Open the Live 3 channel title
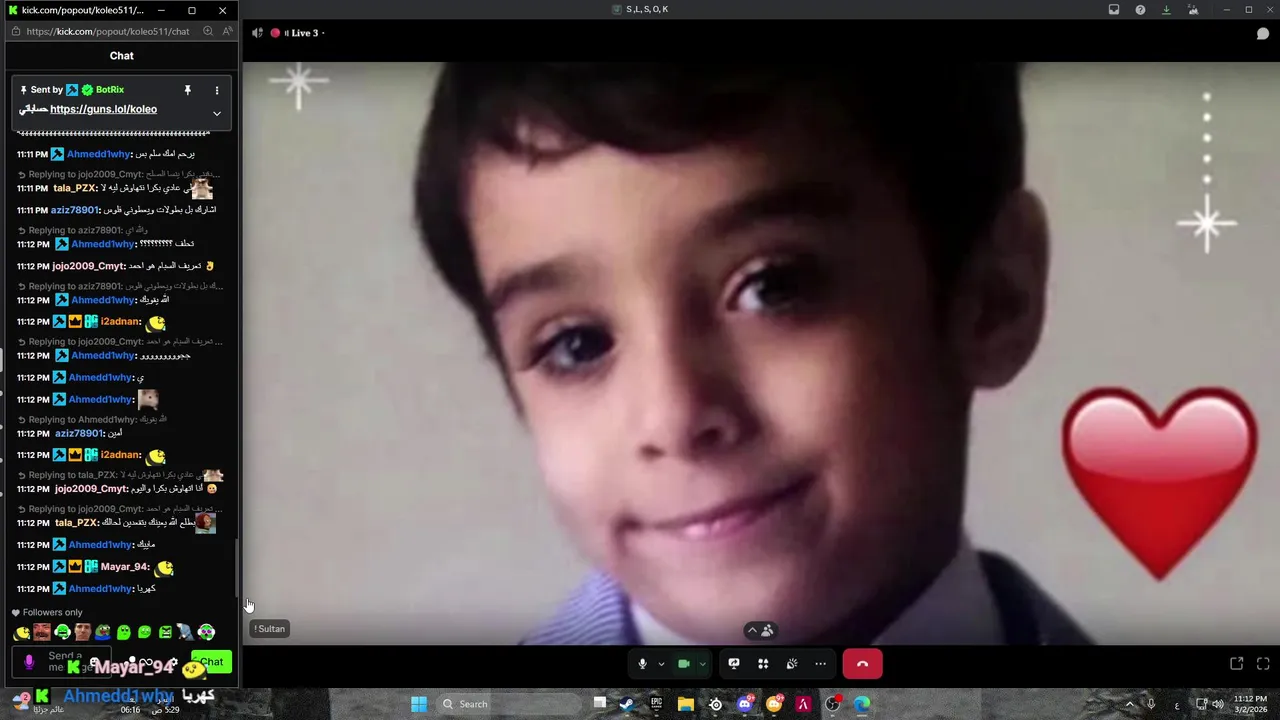The height and width of the screenshot is (720, 1280). point(304,33)
